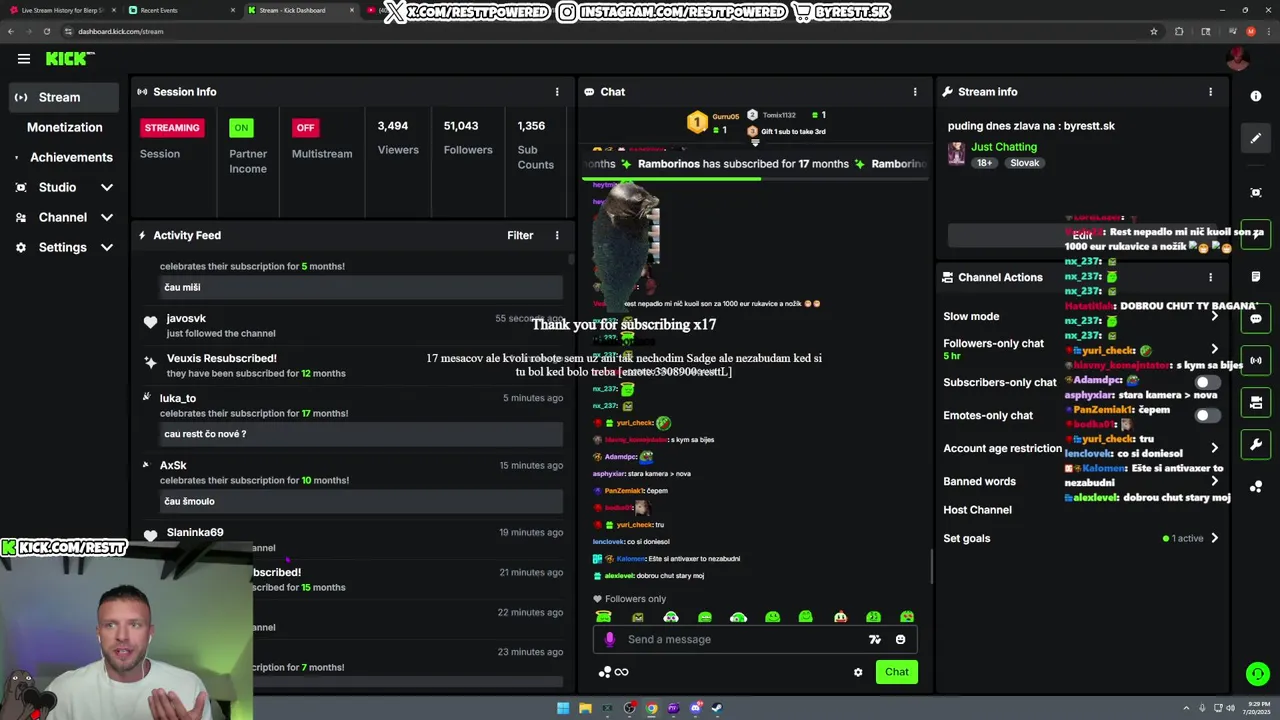Expand the Settings sidebar section
Viewport: 1280px width, 720px height.
click(x=107, y=248)
